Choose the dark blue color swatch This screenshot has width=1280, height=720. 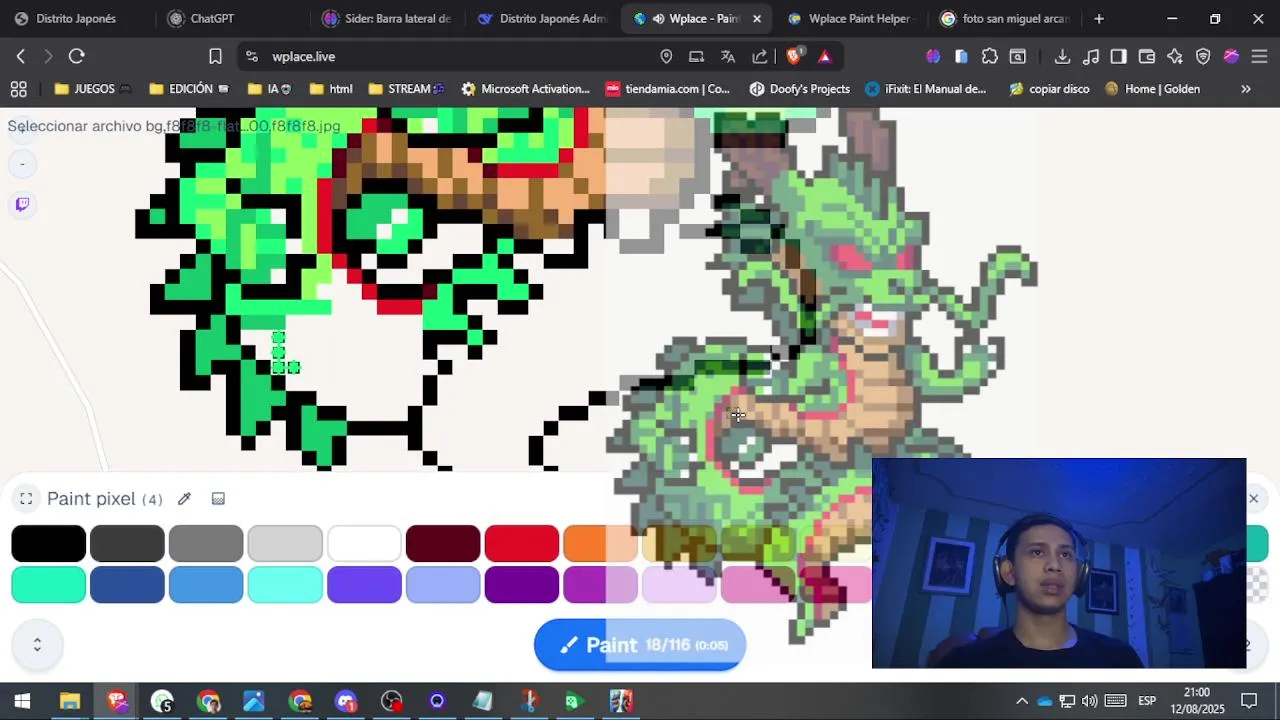pyautogui.click(x=127, y=585)
